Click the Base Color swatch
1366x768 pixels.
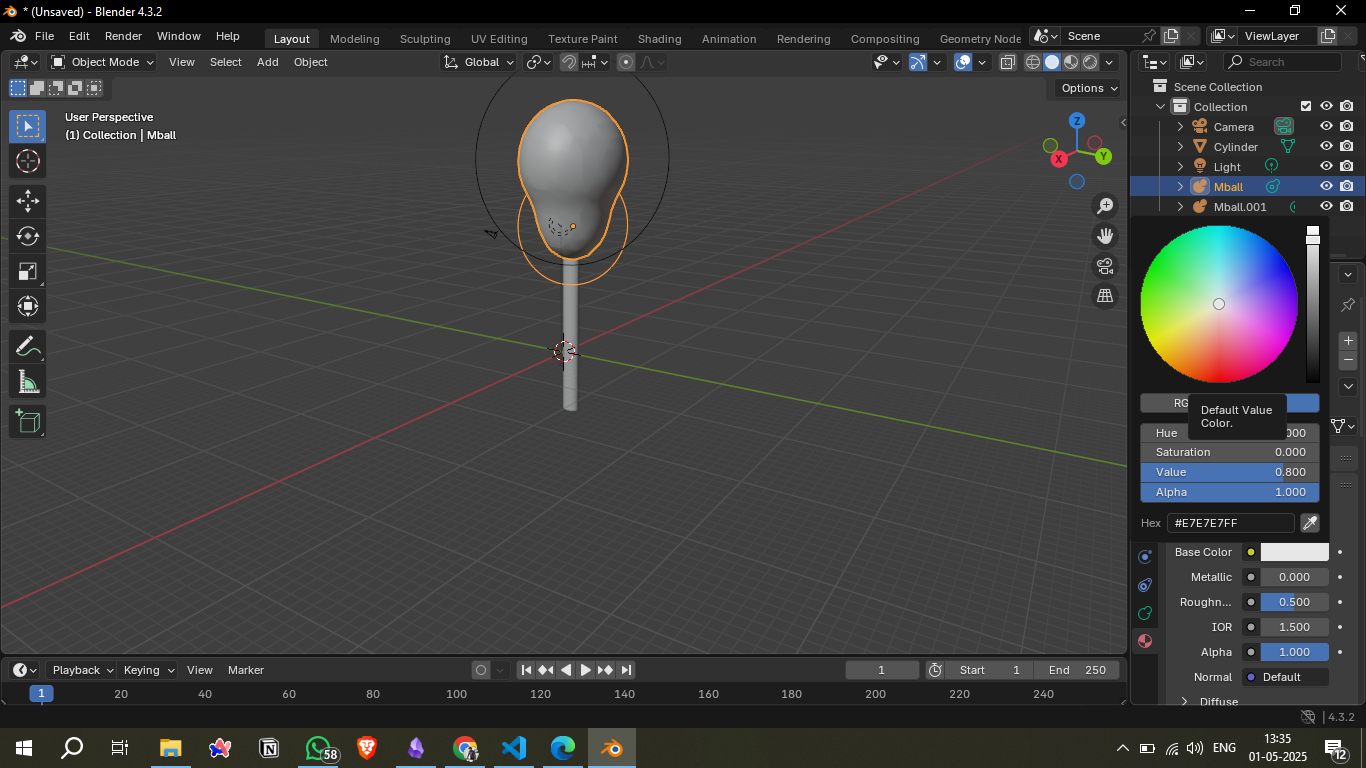[1294, 552]
